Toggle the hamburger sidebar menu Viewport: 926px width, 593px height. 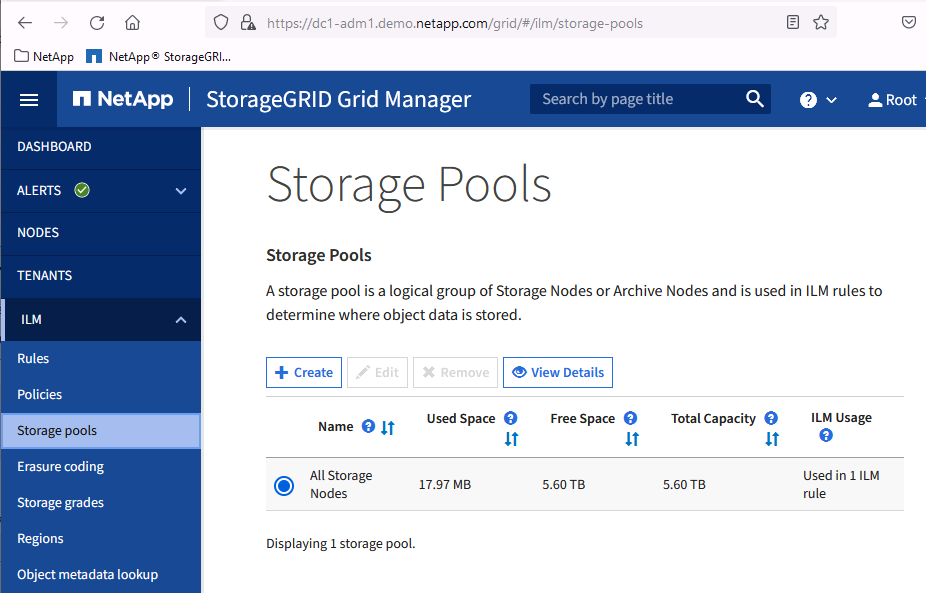29,100
